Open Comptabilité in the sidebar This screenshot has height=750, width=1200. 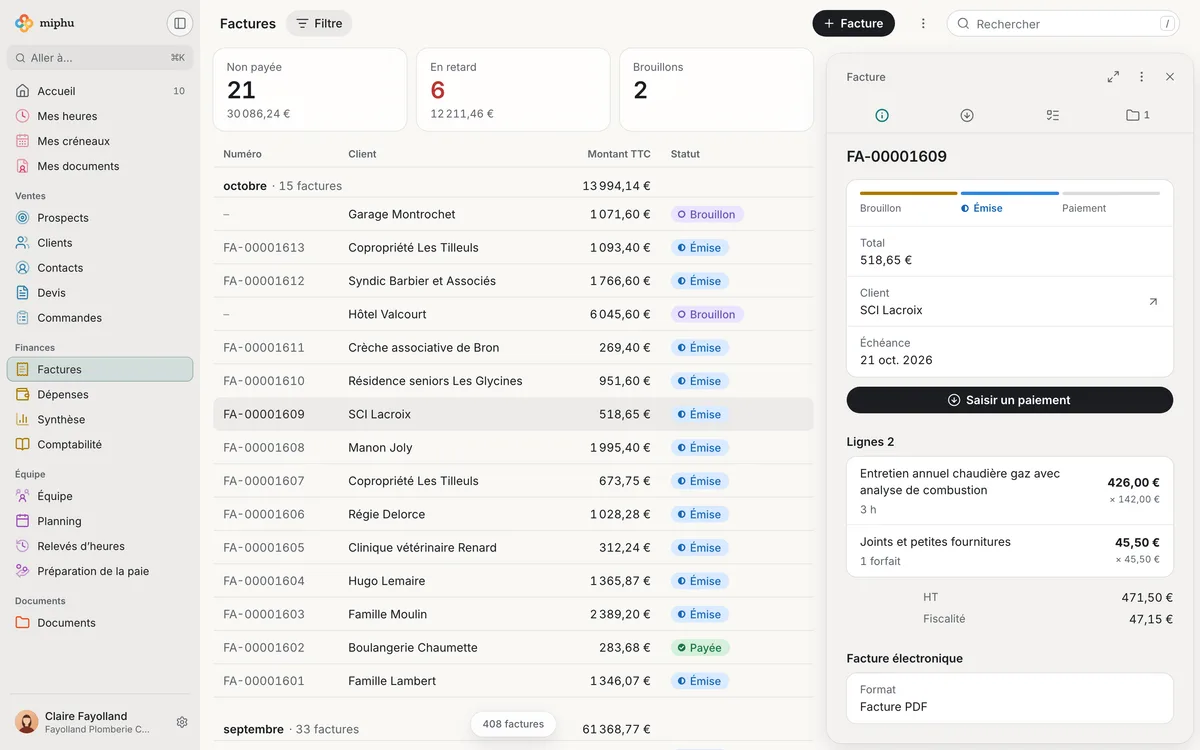pyautogui.click(x=100, y=445)
